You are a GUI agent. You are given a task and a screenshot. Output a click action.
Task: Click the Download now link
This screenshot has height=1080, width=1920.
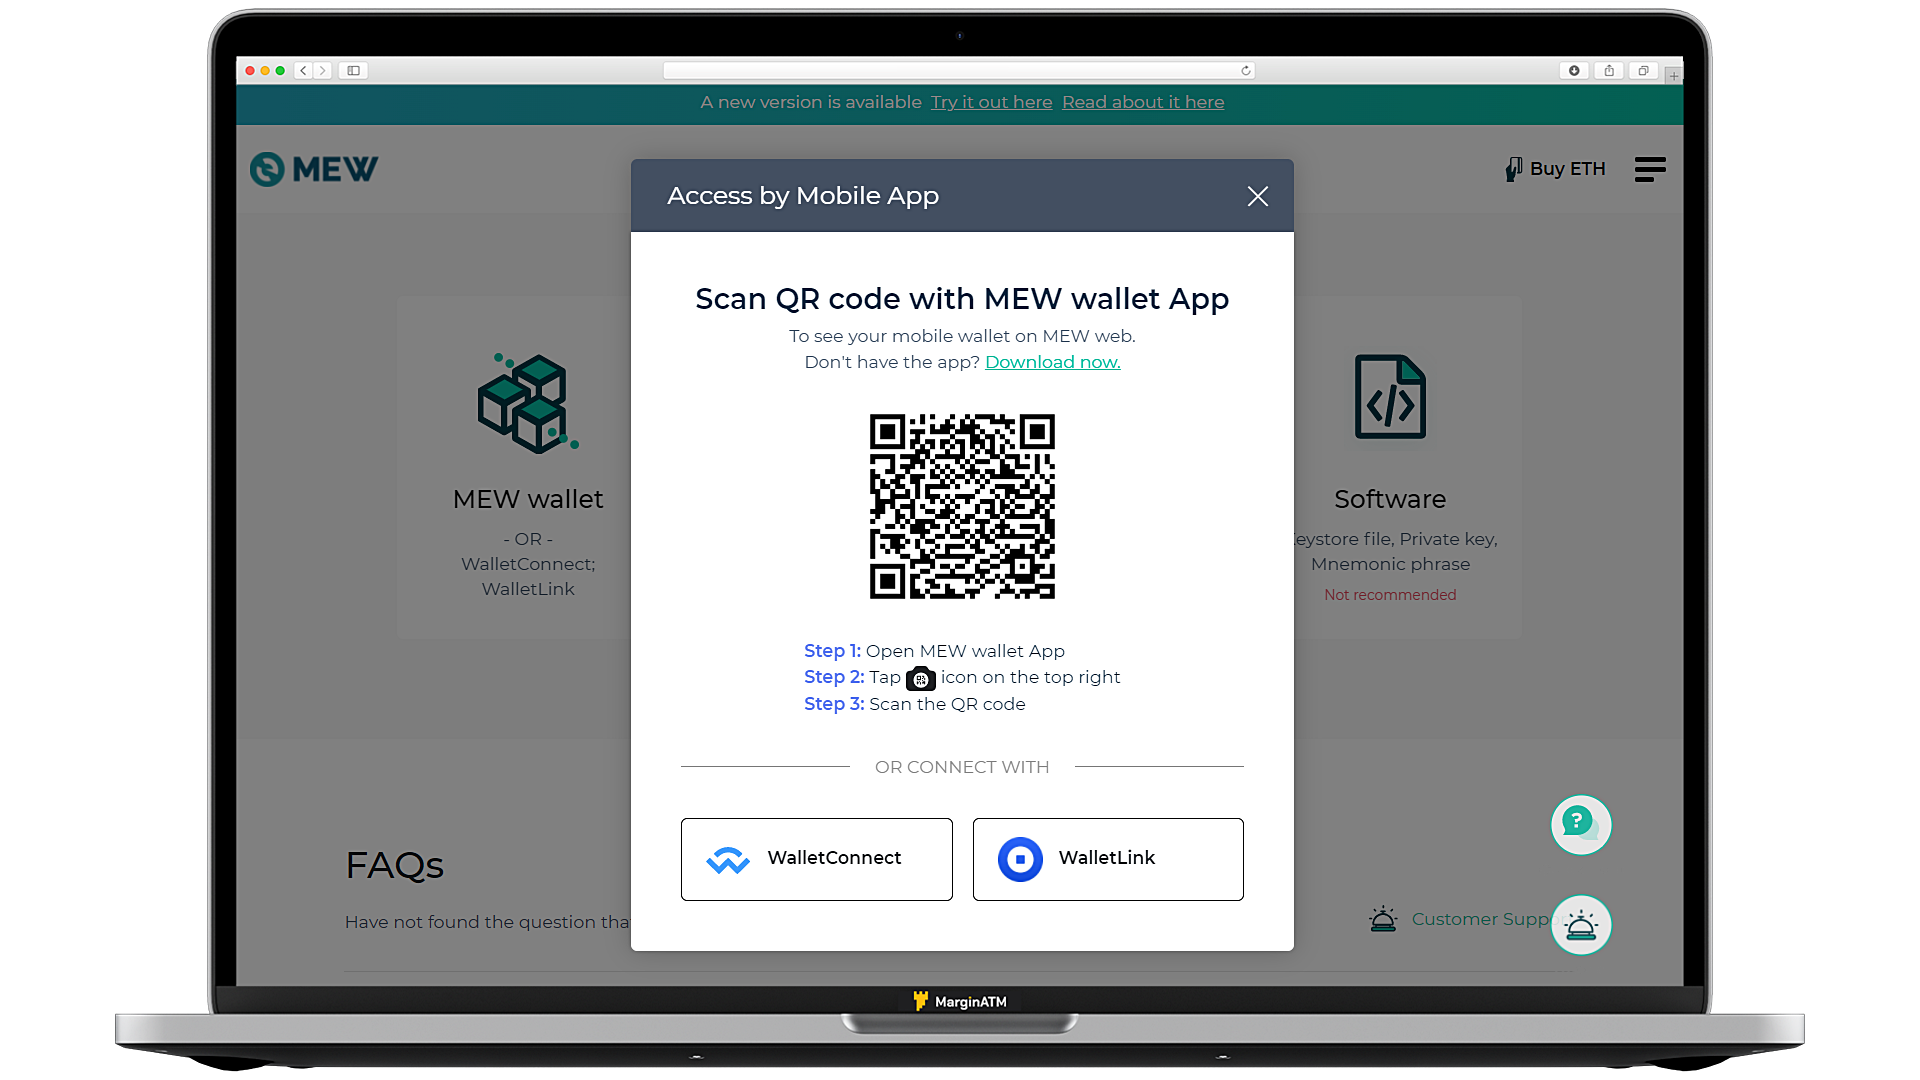(1052, 361)
